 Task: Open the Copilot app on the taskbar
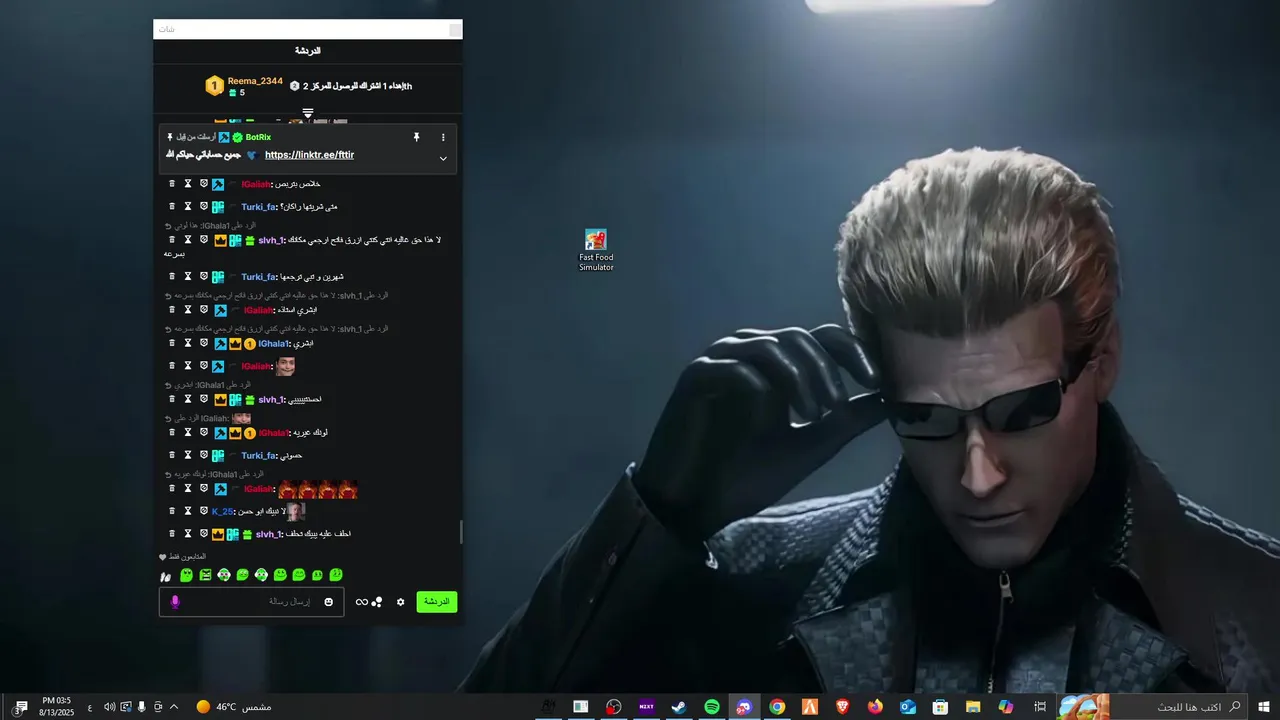tap(1006, 706)
